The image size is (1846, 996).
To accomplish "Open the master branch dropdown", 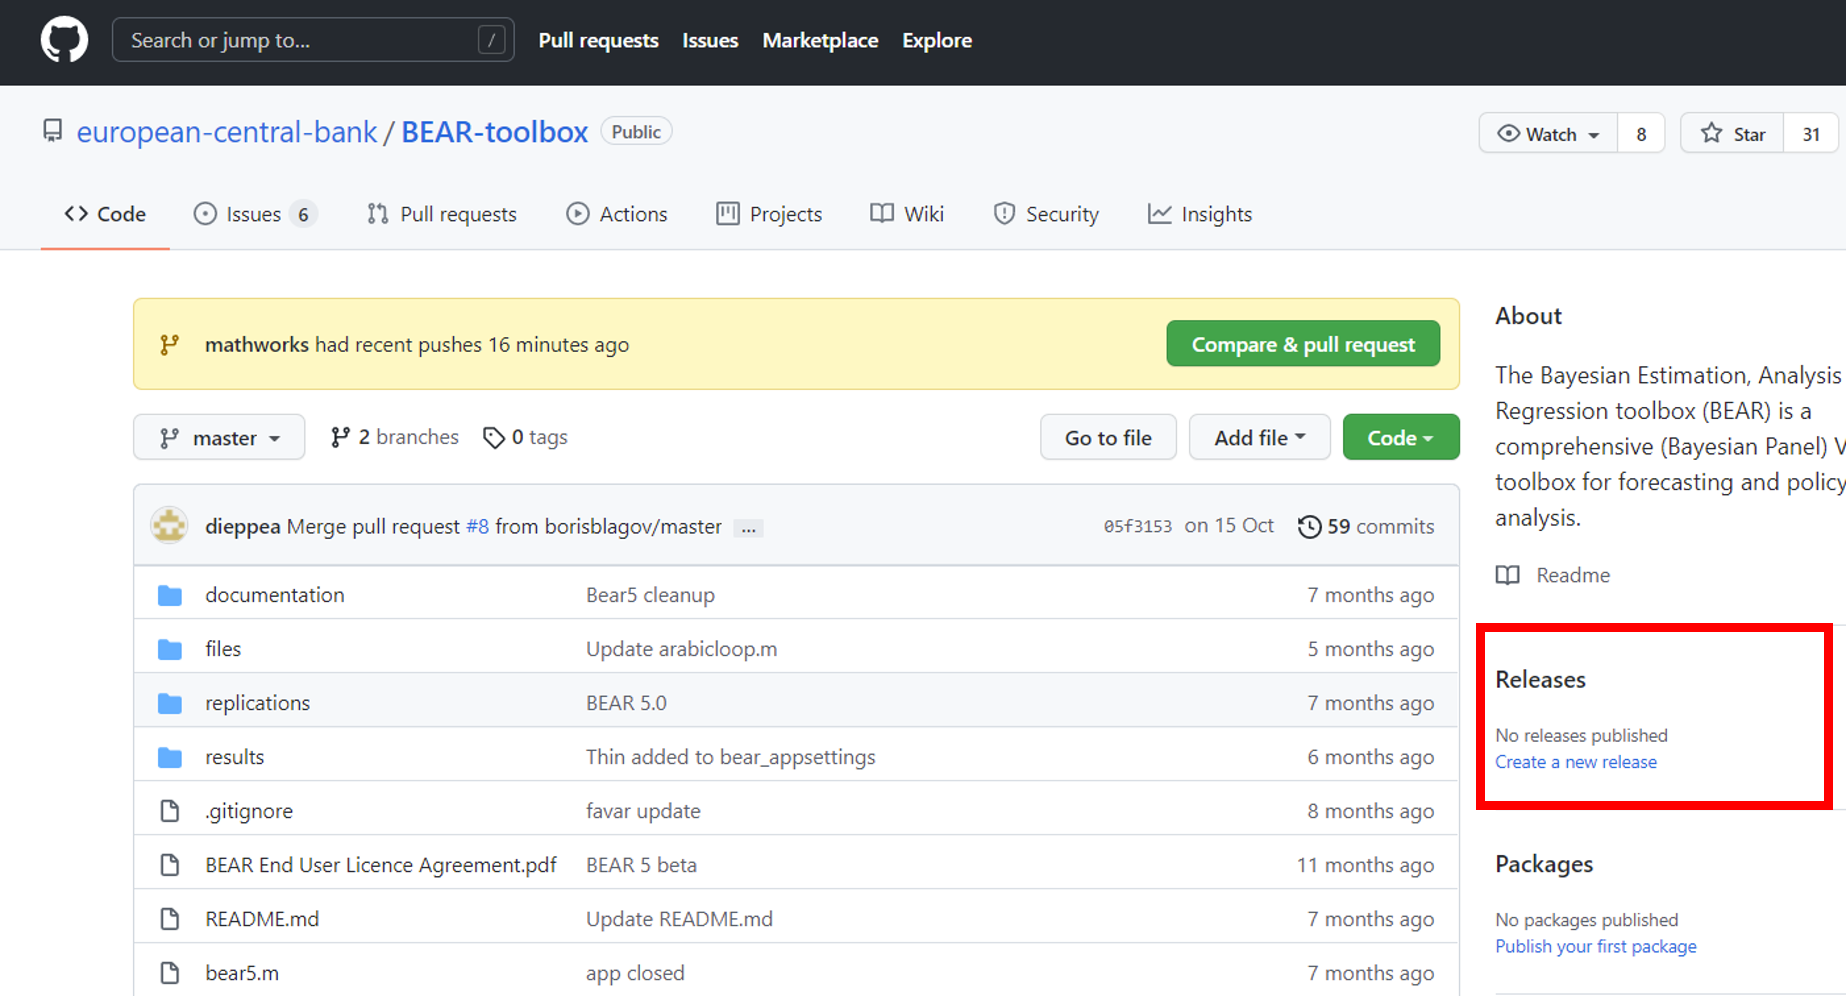I will click(x=219, y=437).
